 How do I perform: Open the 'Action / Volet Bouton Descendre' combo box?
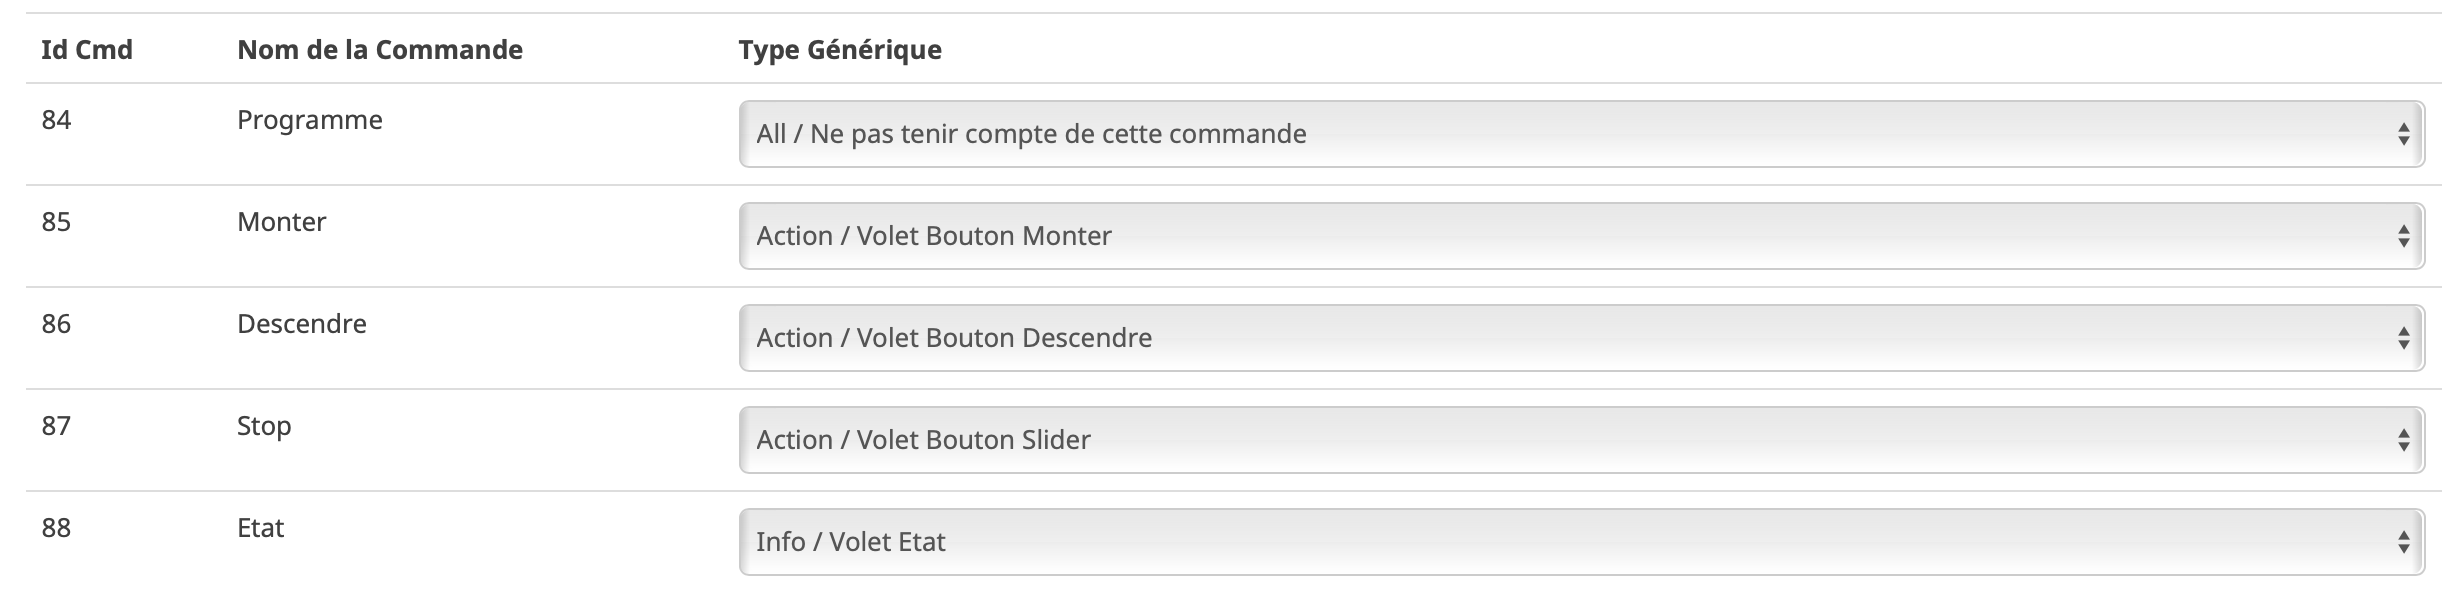point(1580,338)
